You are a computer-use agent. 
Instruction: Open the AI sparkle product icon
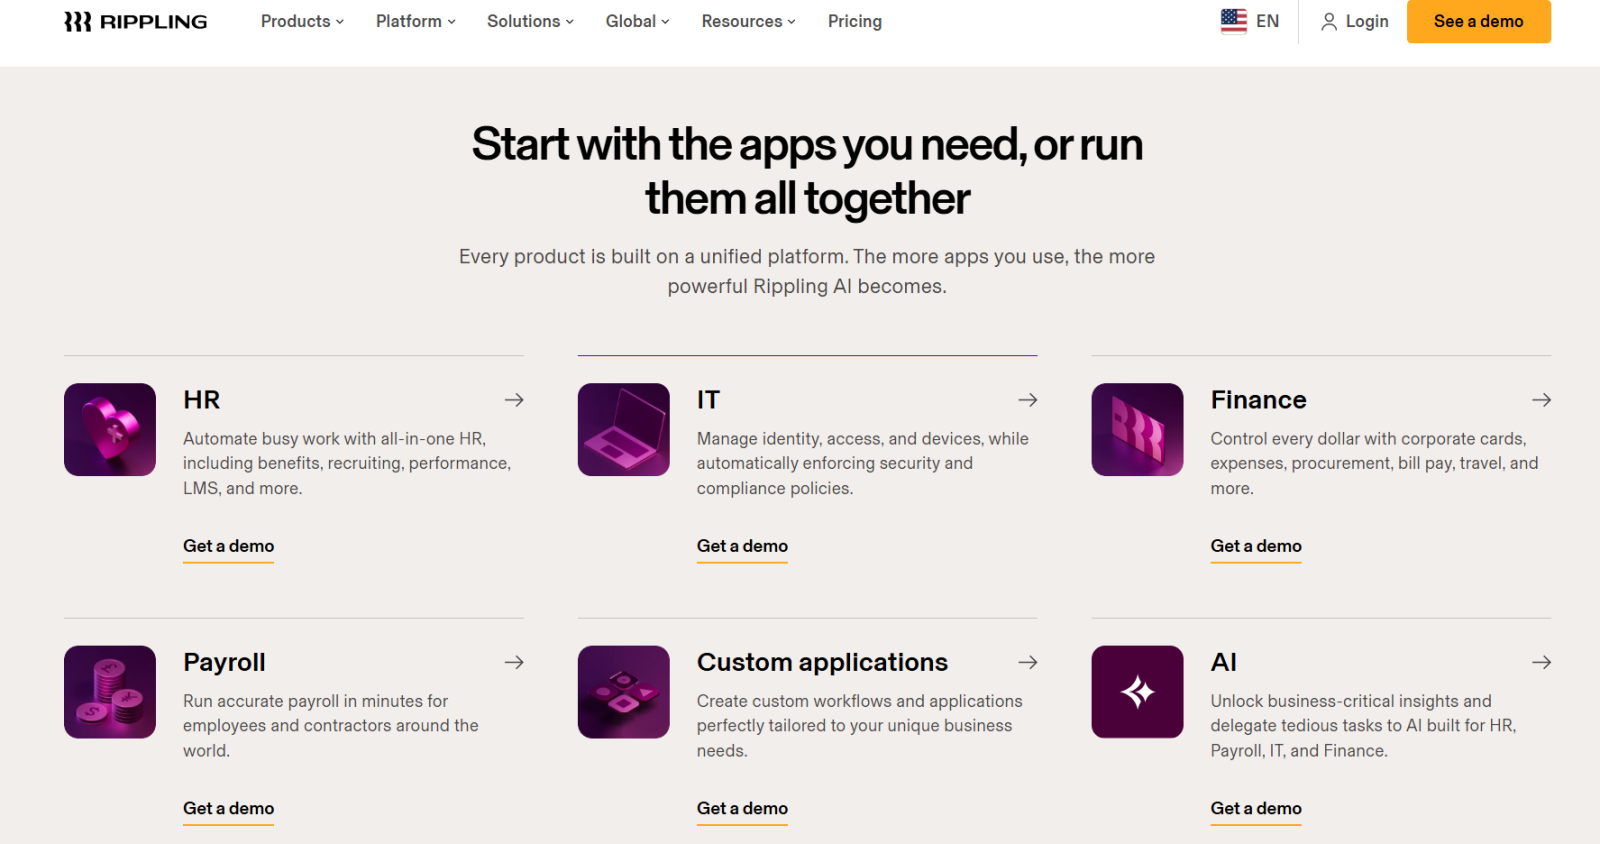tap(1138, 692)
